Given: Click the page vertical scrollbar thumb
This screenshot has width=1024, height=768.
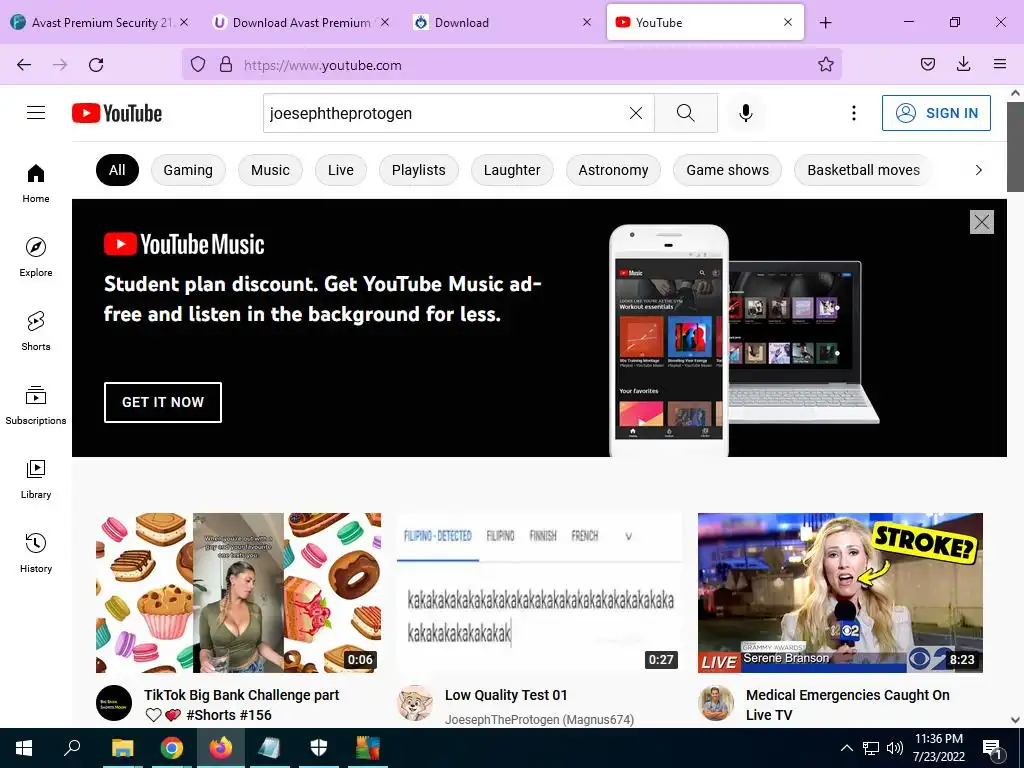Looking at the screenshot, I should coord(1015,145).
